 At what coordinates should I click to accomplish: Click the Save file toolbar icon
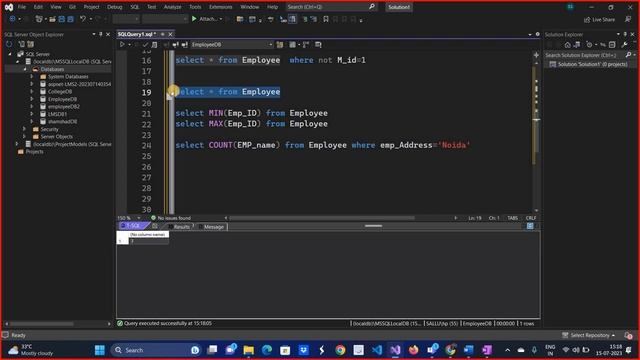pyautogui.click(x=62, y=19)
